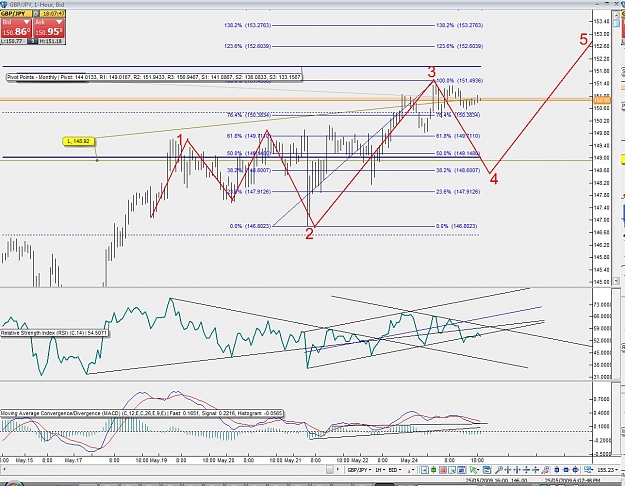Image resolution: width=625 pixels, height=486 pixels.
Task: Click the MACD indicator label
Action: [142, 413]
